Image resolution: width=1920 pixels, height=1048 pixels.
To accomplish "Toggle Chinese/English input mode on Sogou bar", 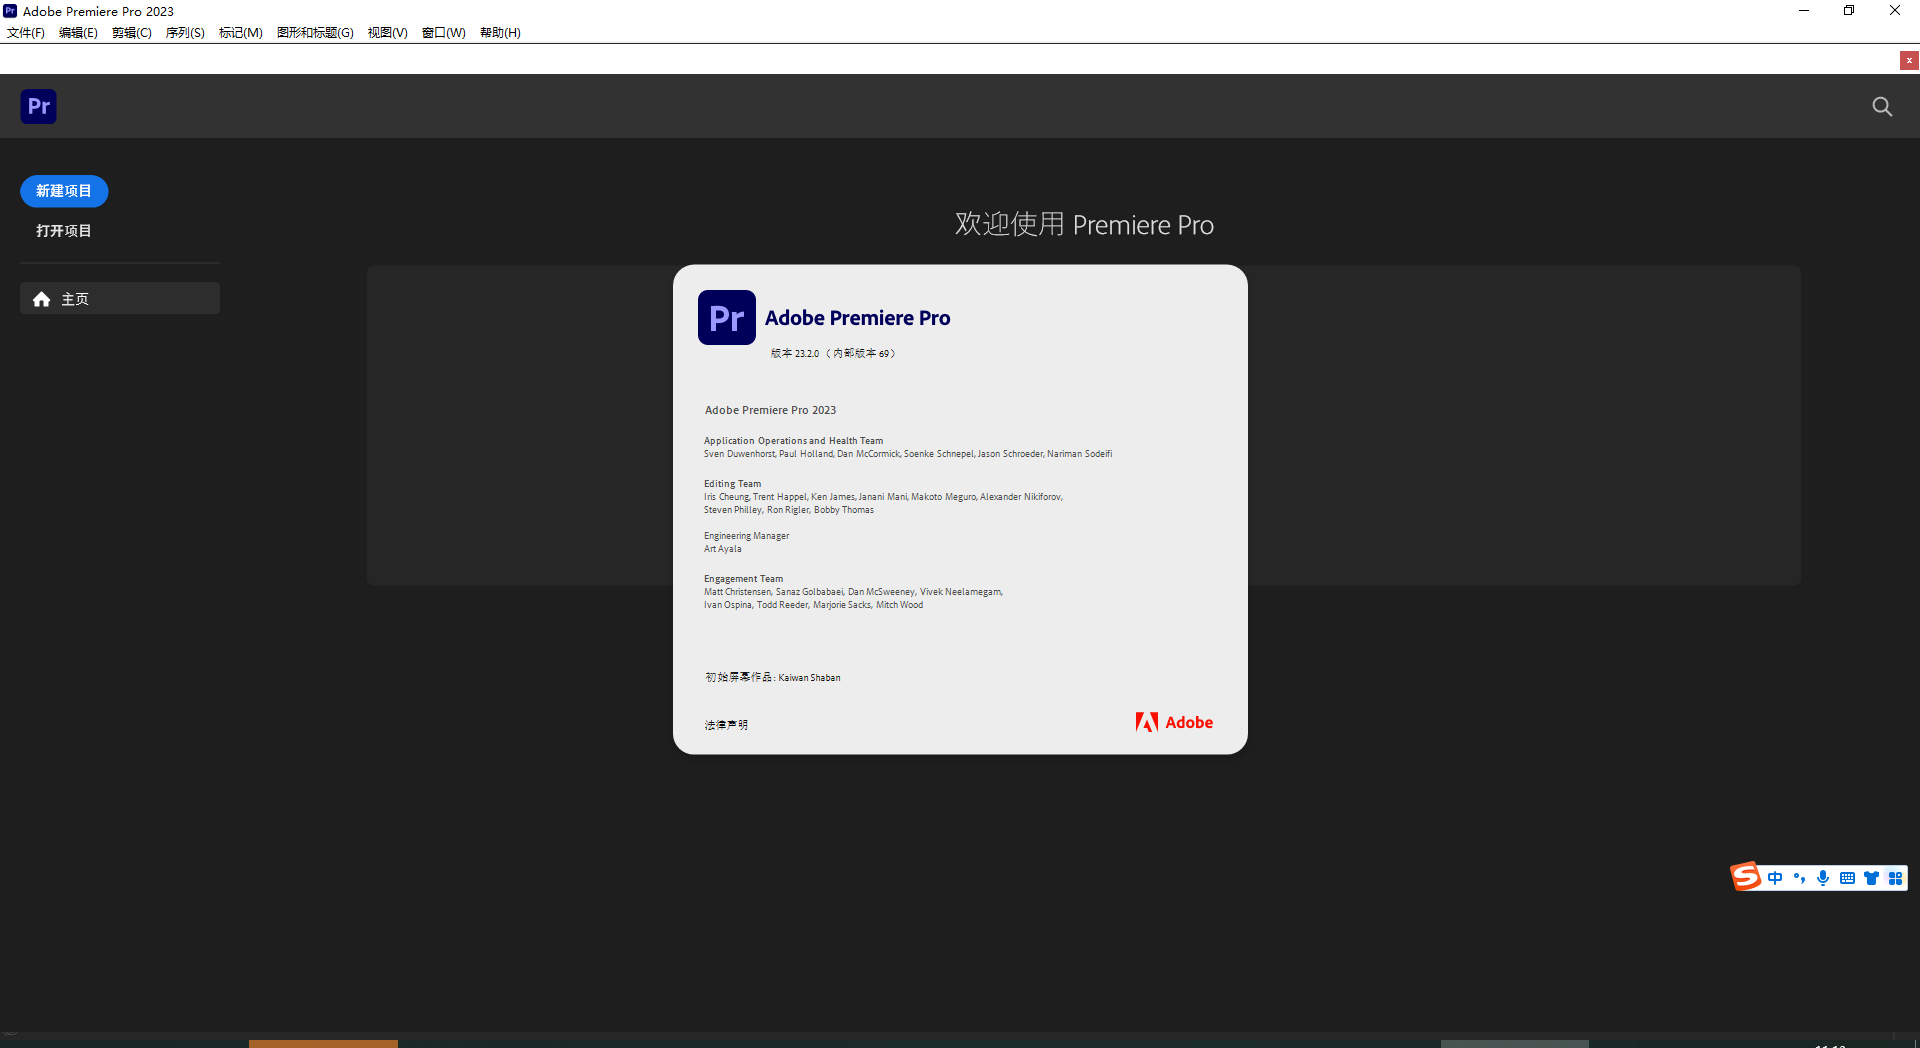I will [1775, 877].
